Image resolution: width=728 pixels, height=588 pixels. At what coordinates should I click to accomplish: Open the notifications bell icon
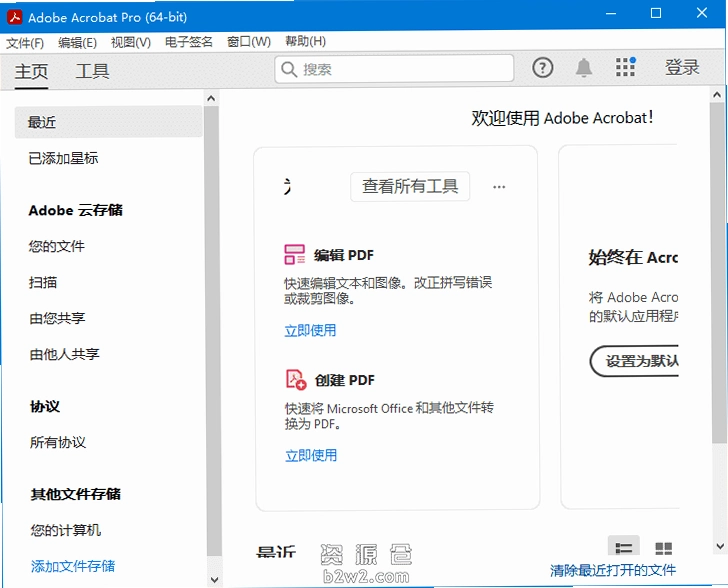pos(584,68)
